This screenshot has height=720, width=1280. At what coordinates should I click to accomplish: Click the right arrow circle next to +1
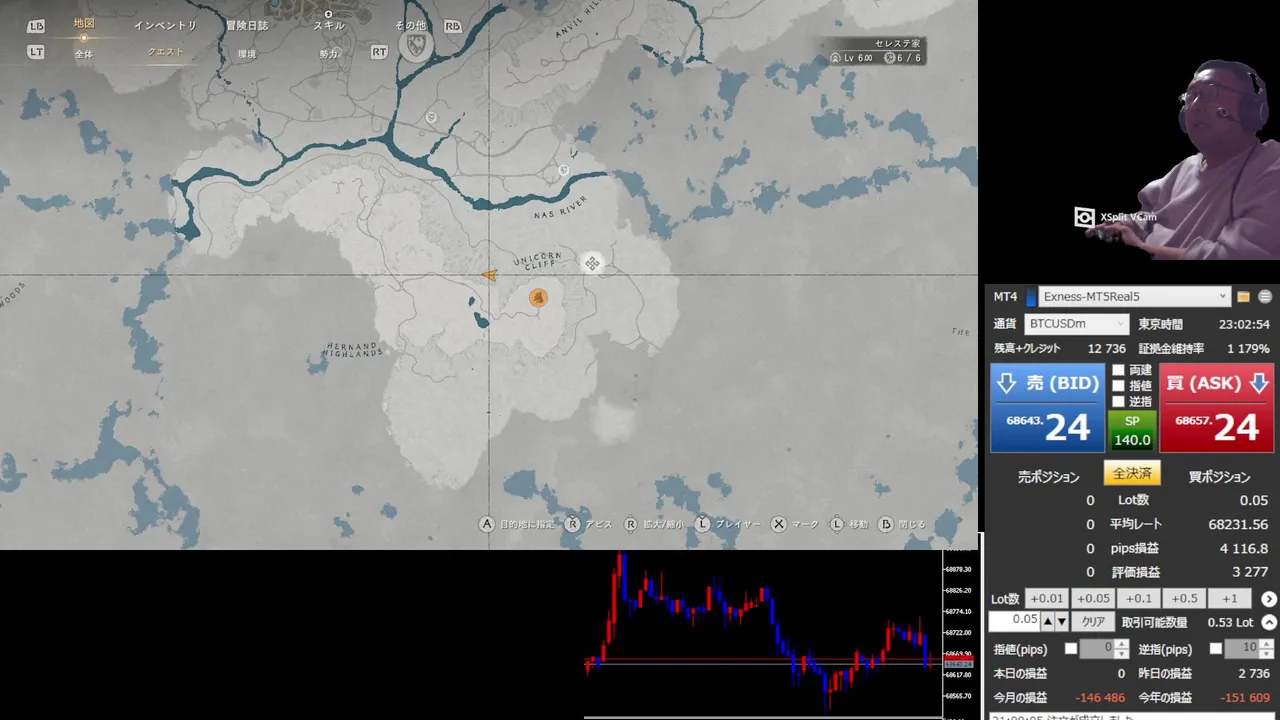(1269, 599)
